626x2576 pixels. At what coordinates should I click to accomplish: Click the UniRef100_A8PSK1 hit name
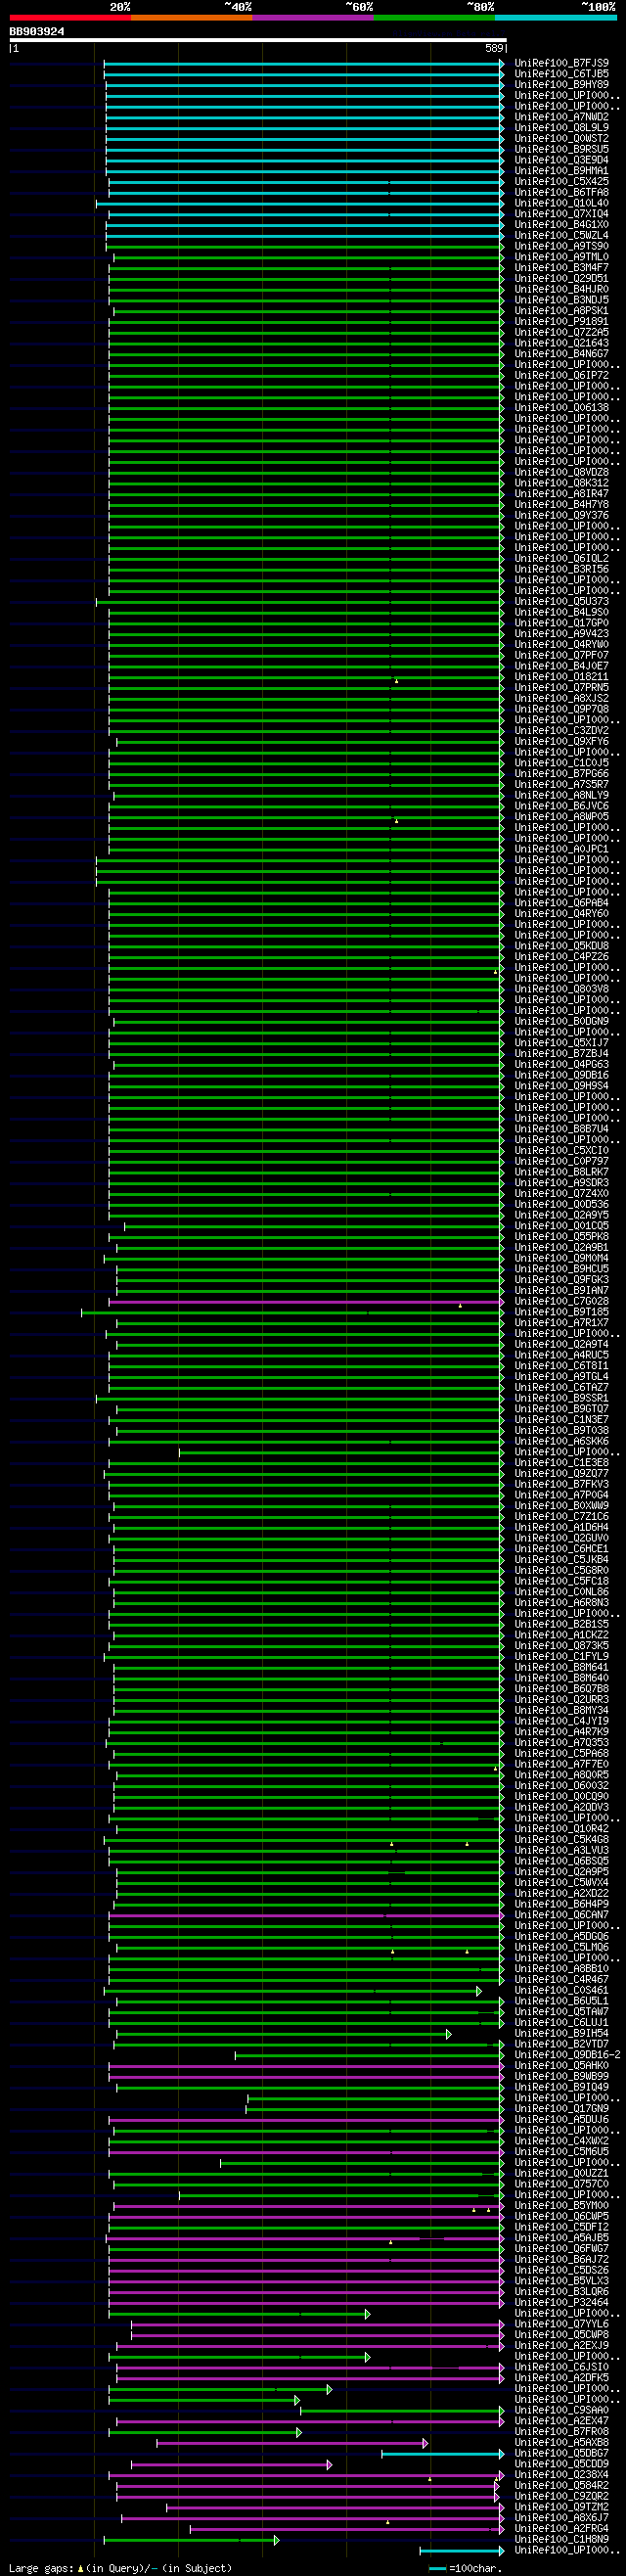(x=561, y=311)
